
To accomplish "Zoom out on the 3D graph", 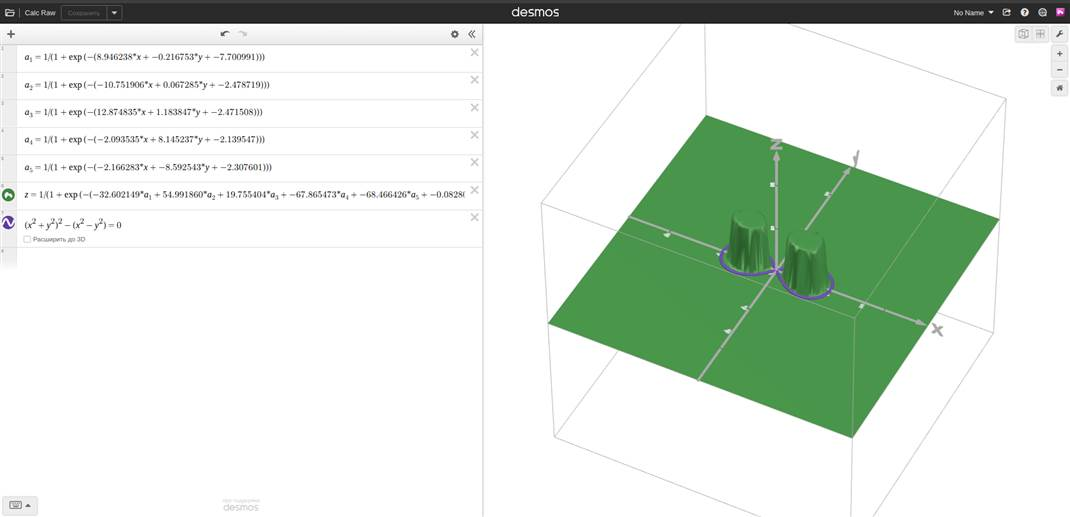I will pos(1059,70).
